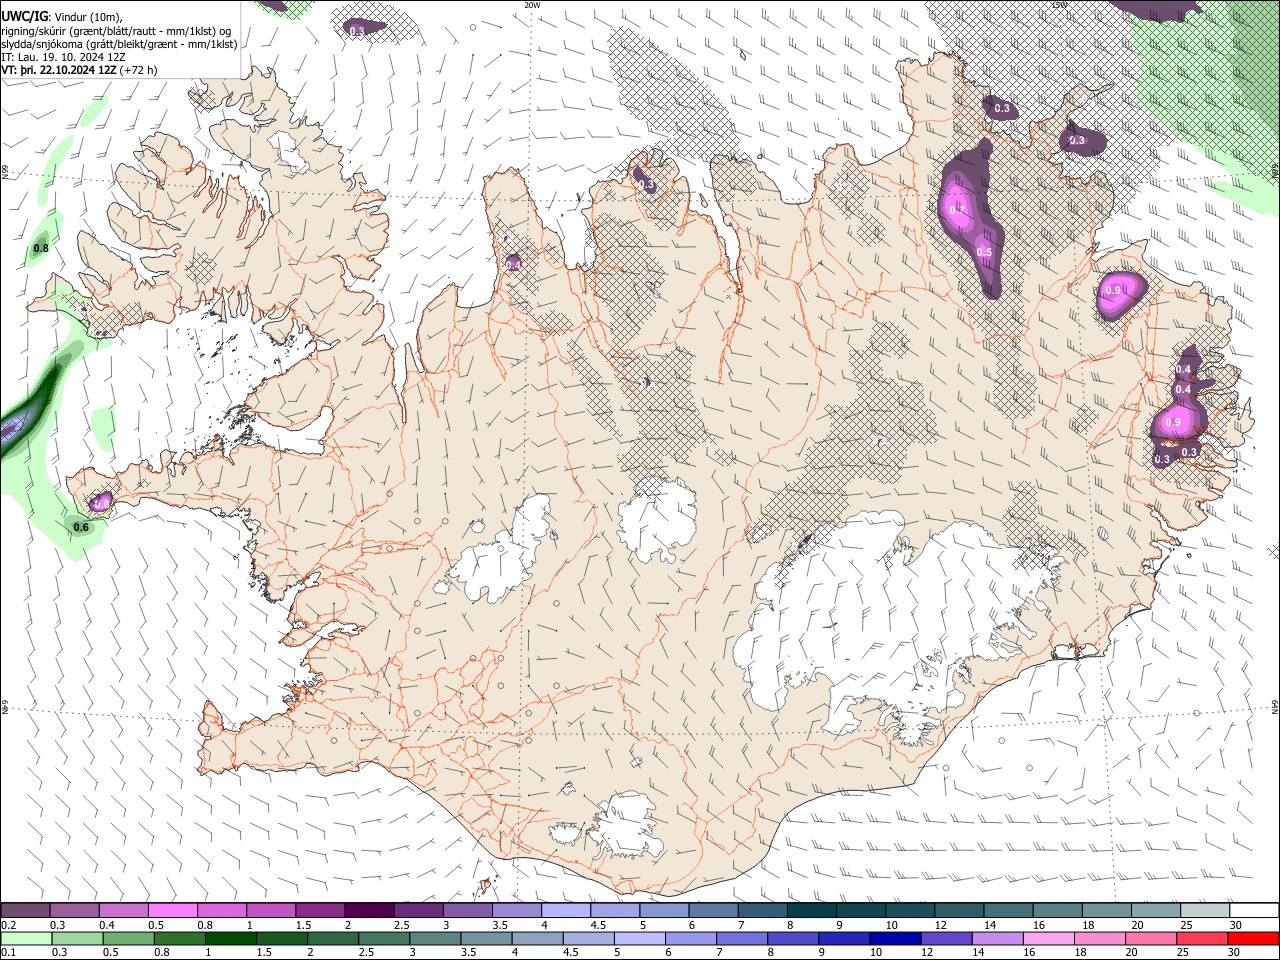The height and width of the screenshot is (960, 1280).
Task: Click the '25' label in the lower legend row
Action: (1182, 953)
